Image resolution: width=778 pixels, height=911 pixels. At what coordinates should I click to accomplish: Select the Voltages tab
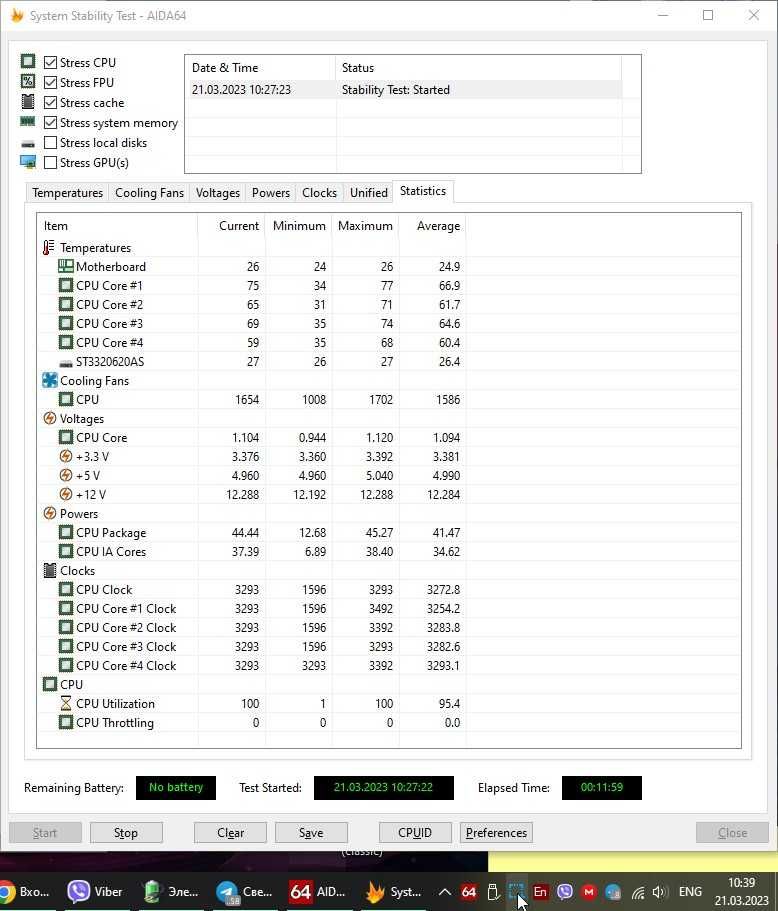218,192
